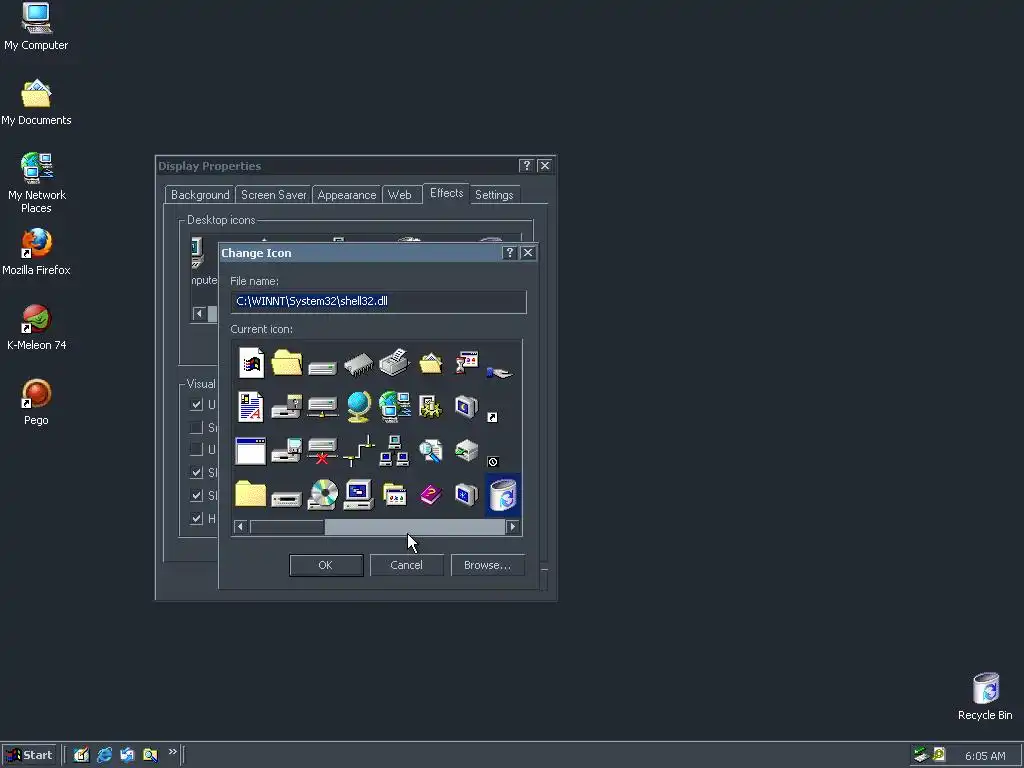Select the magnifier over document icon
Screen dimensions: 1024x768
click(430, 451)
